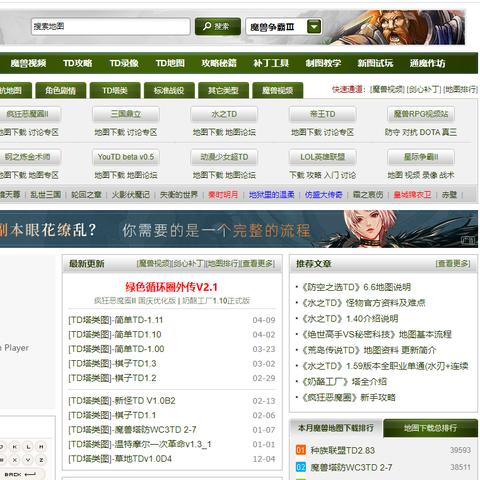Open [TD塔类图]-简单TD1.10 entry
The height and width of the screenshot is (480, 480).
pyautogui.click(x=115, y=334)
